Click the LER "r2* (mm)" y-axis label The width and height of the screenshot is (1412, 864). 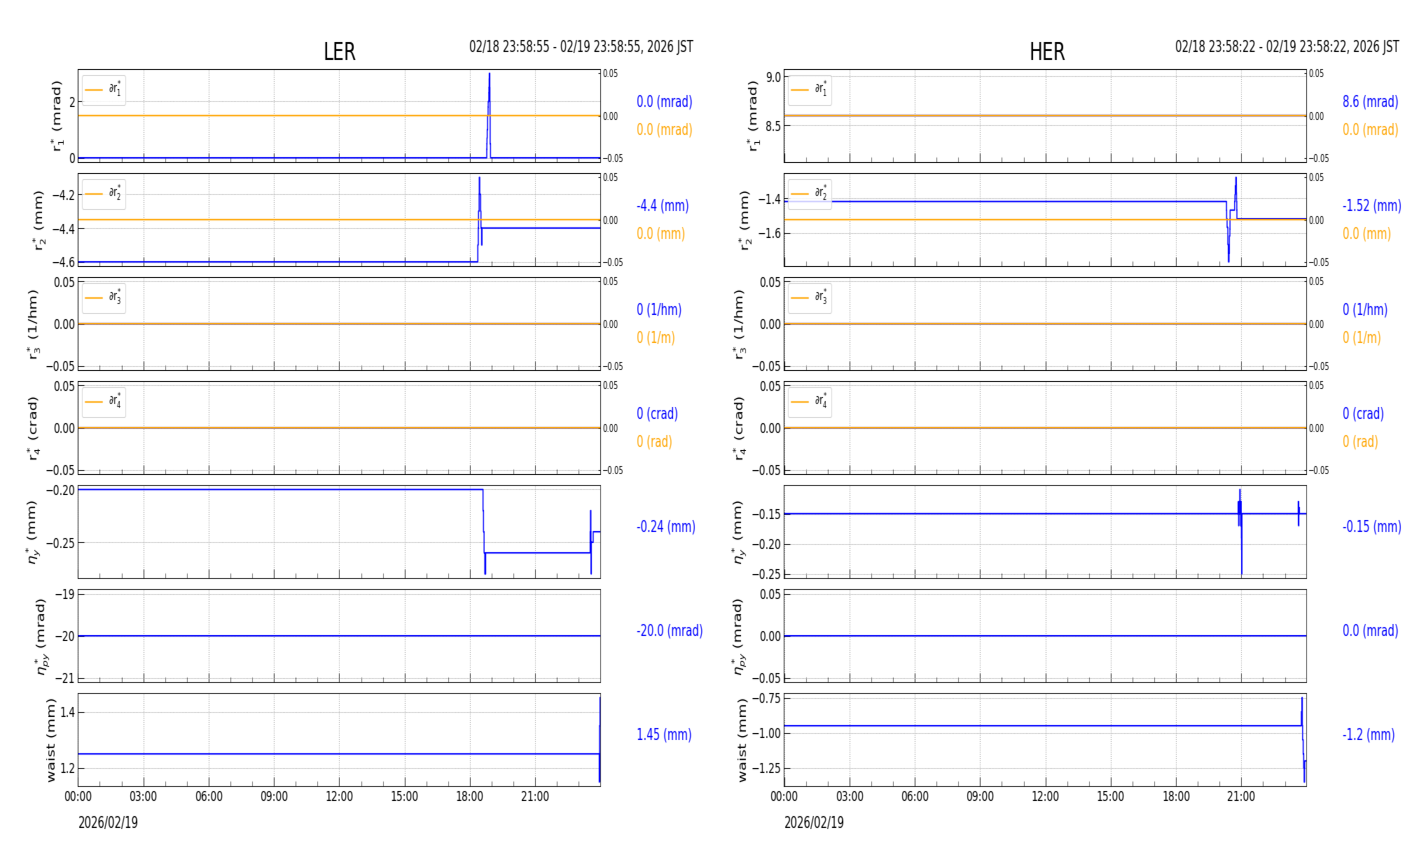[x=40, y=220]
